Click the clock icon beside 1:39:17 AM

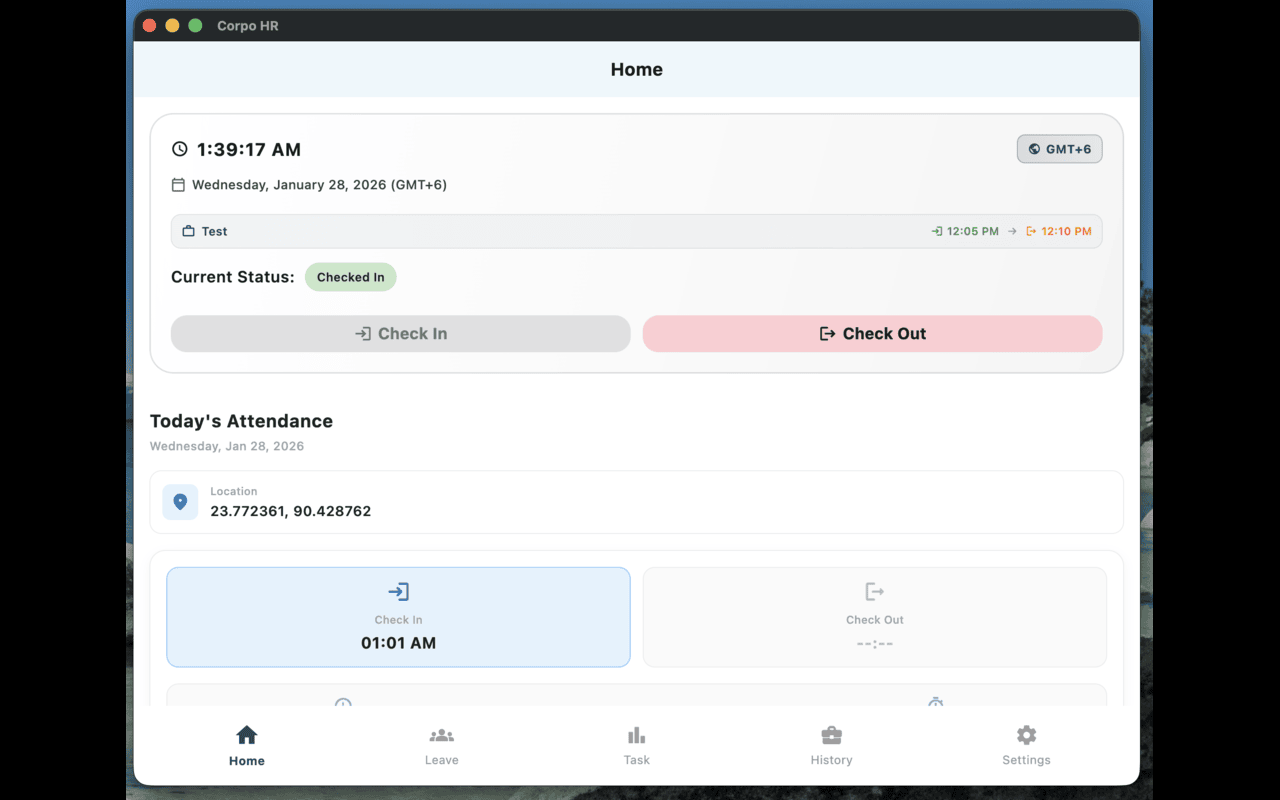180,149
